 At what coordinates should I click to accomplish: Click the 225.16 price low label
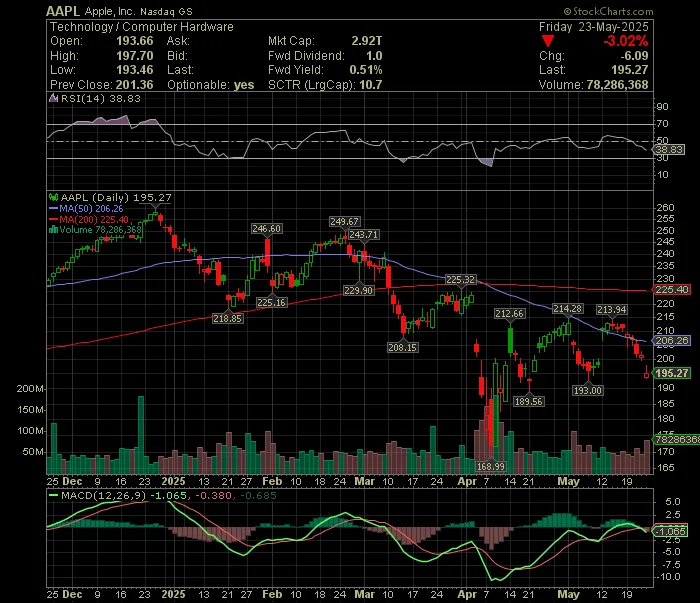click(x=271, y=302)
